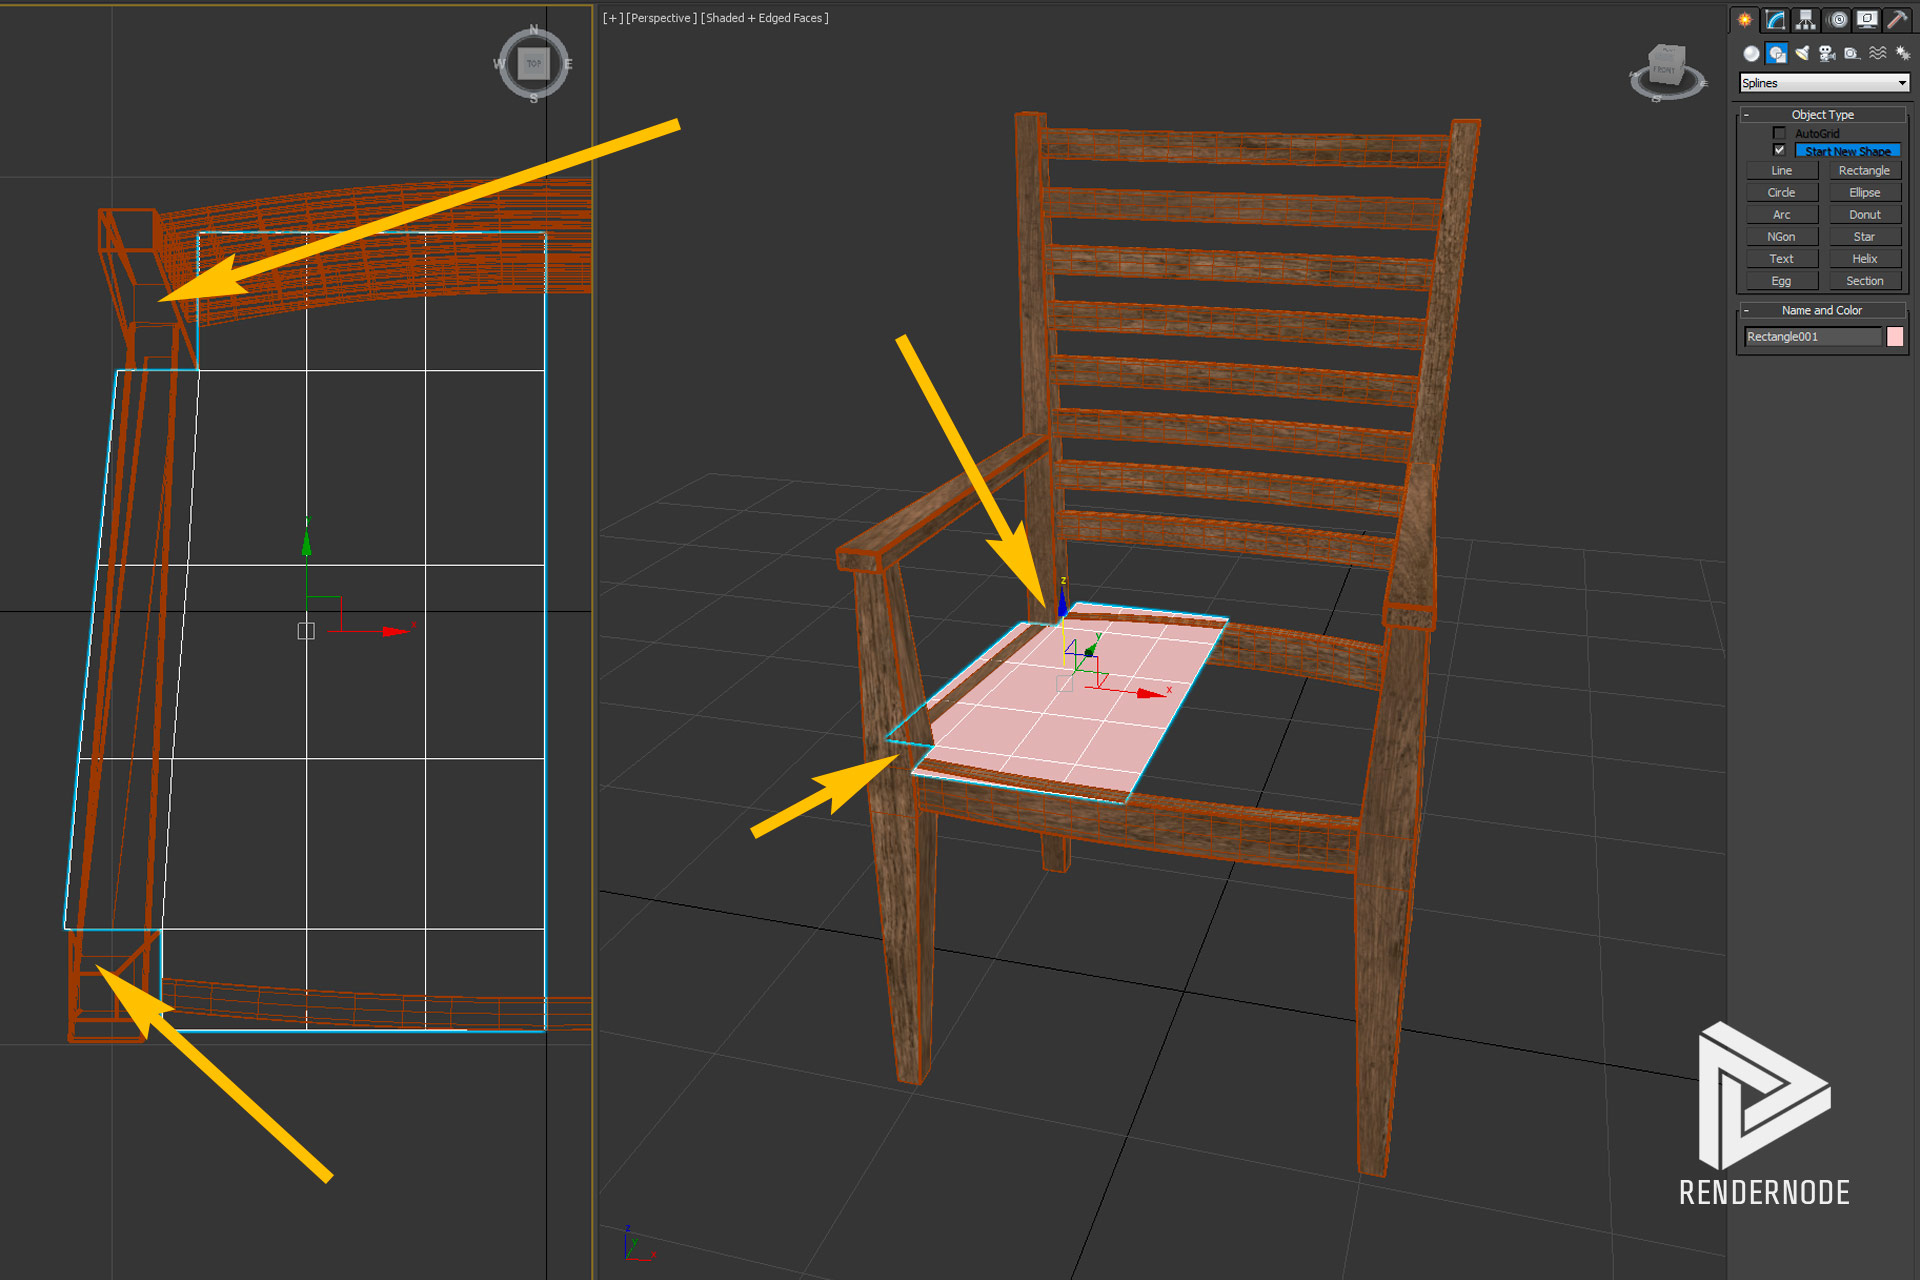
Task: Select the Geometry sphere category icon
Action: tap(1751, 54)
